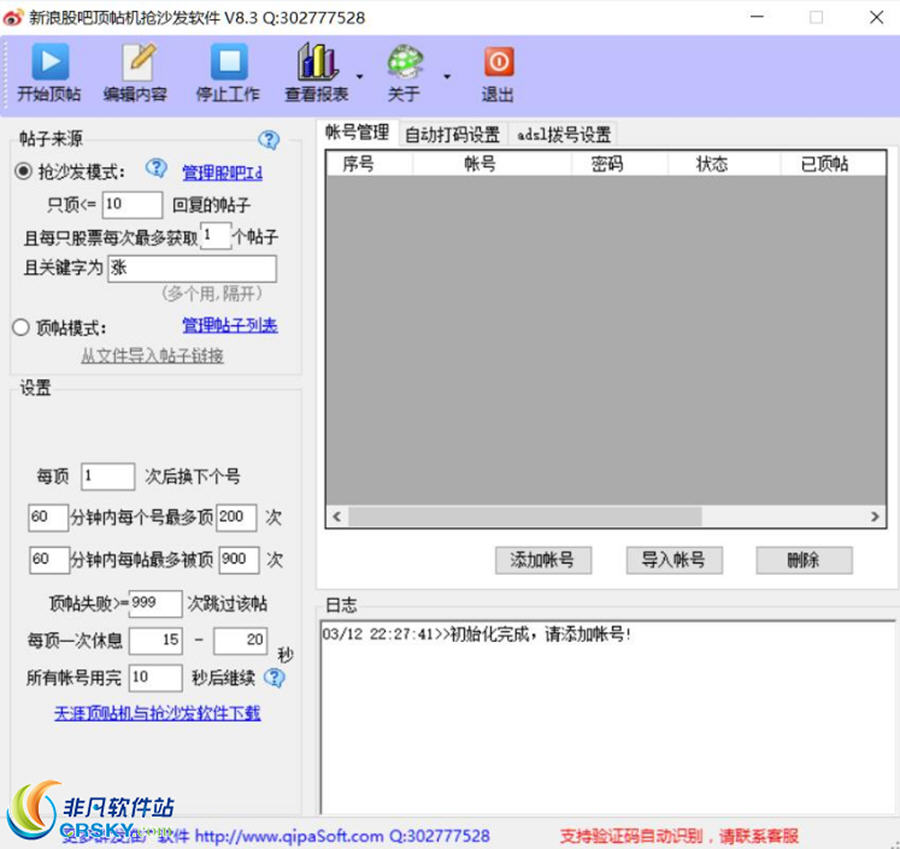This screenshot has height=849, width=900.
Task: Open 天涯顶帖机与抢沙发软件下载 link
Action: [157, 713]
